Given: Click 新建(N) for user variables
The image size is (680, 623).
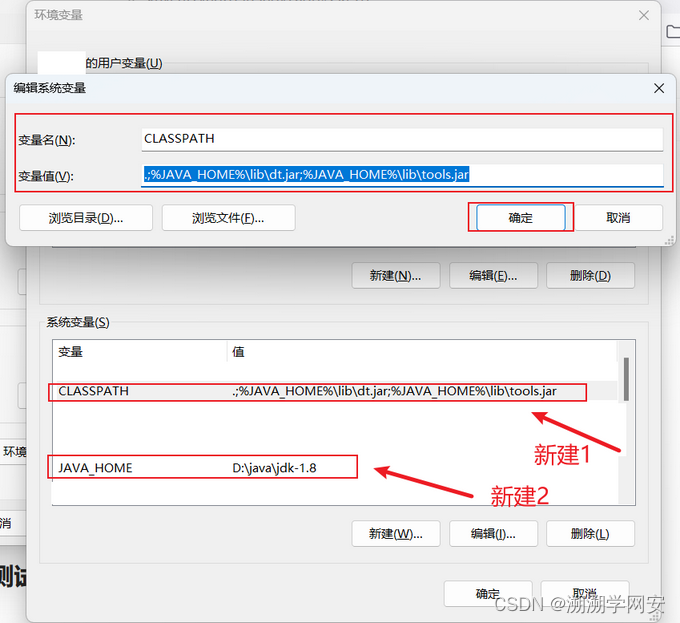Looking at the screenshot, I should [x=396, y=275].
